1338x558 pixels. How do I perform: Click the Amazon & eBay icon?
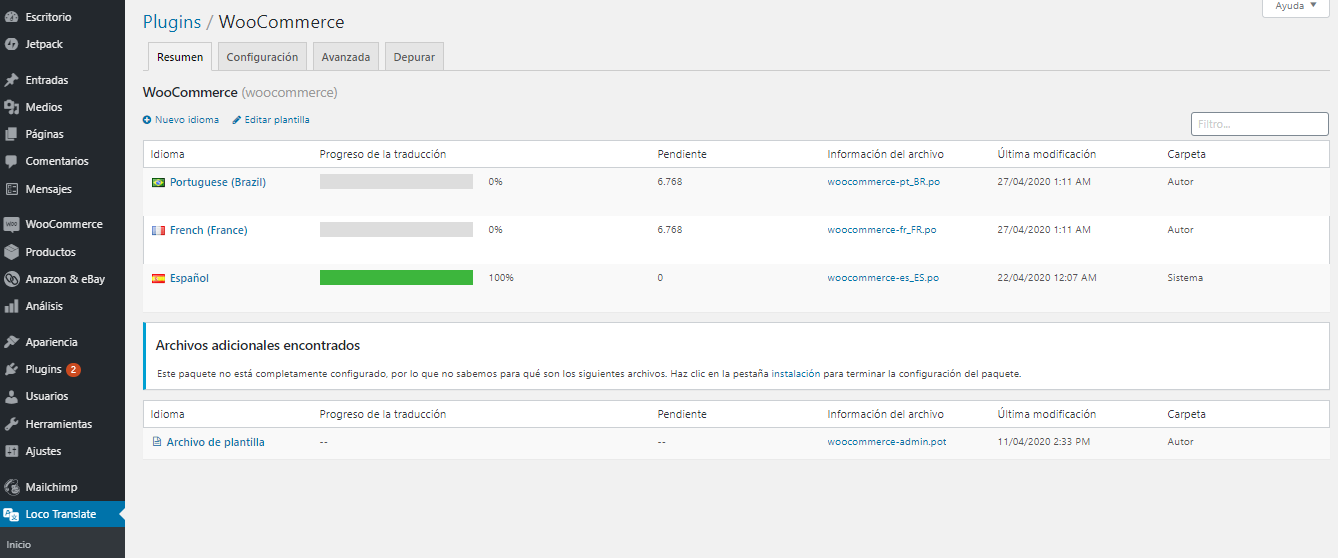tap(12, 280)
